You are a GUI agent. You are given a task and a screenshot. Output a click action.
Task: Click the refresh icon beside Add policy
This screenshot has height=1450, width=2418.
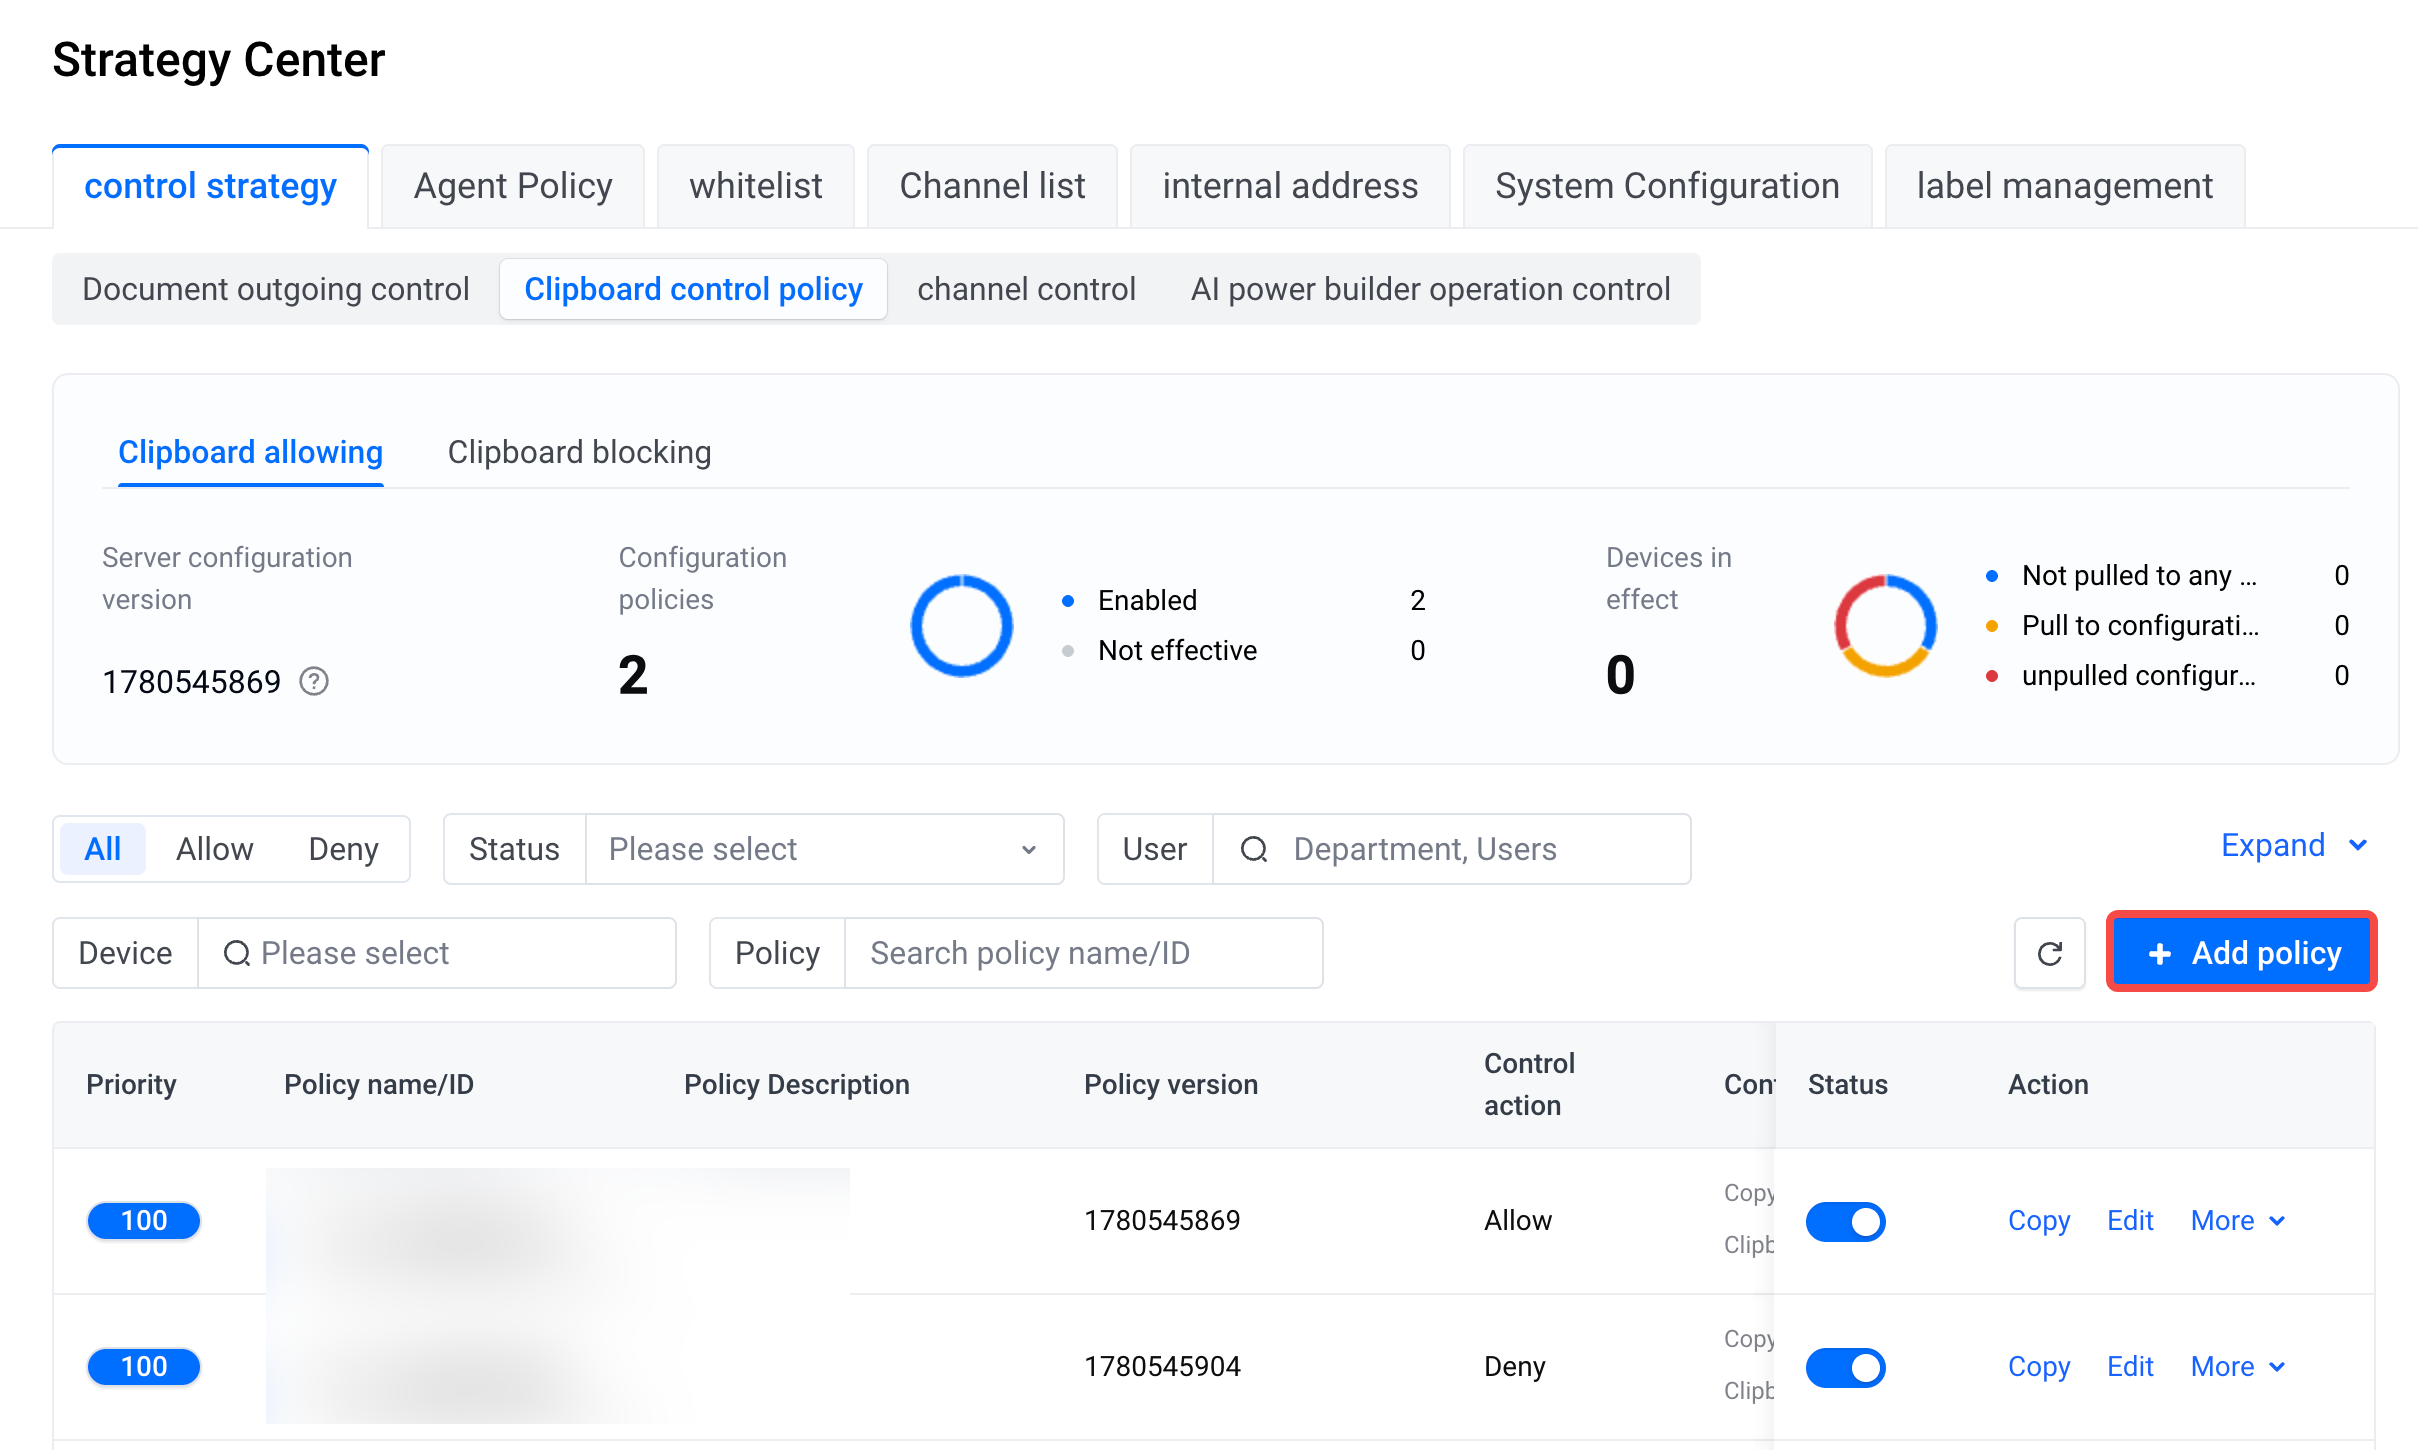[2049, 953]
